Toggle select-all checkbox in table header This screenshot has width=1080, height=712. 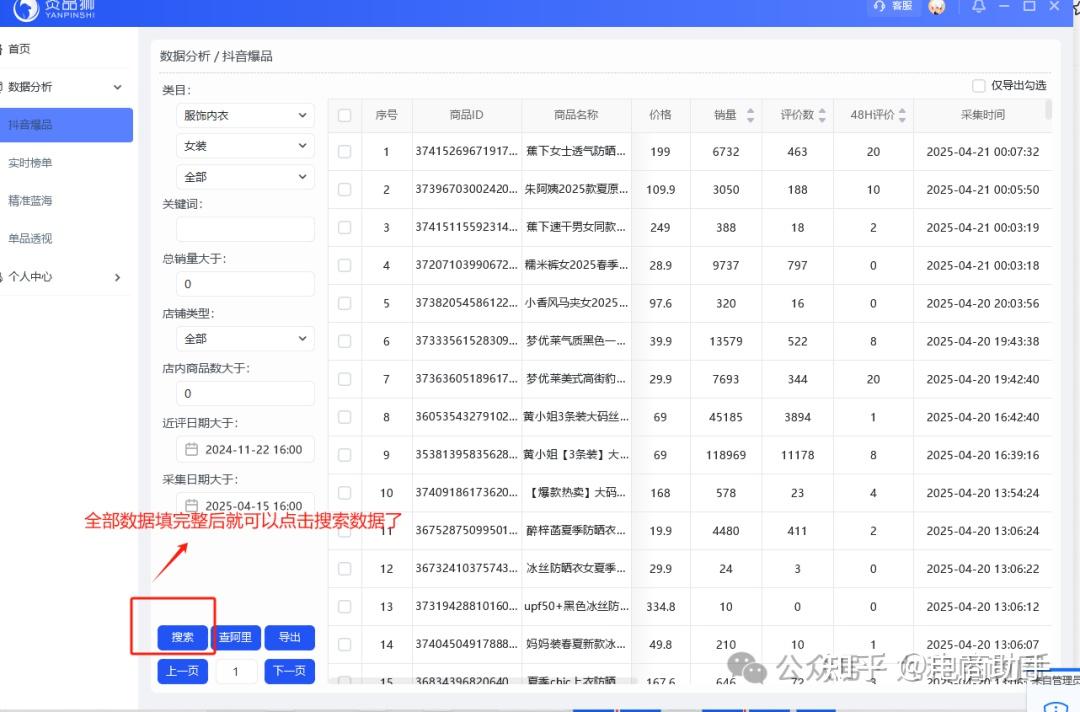344,116
